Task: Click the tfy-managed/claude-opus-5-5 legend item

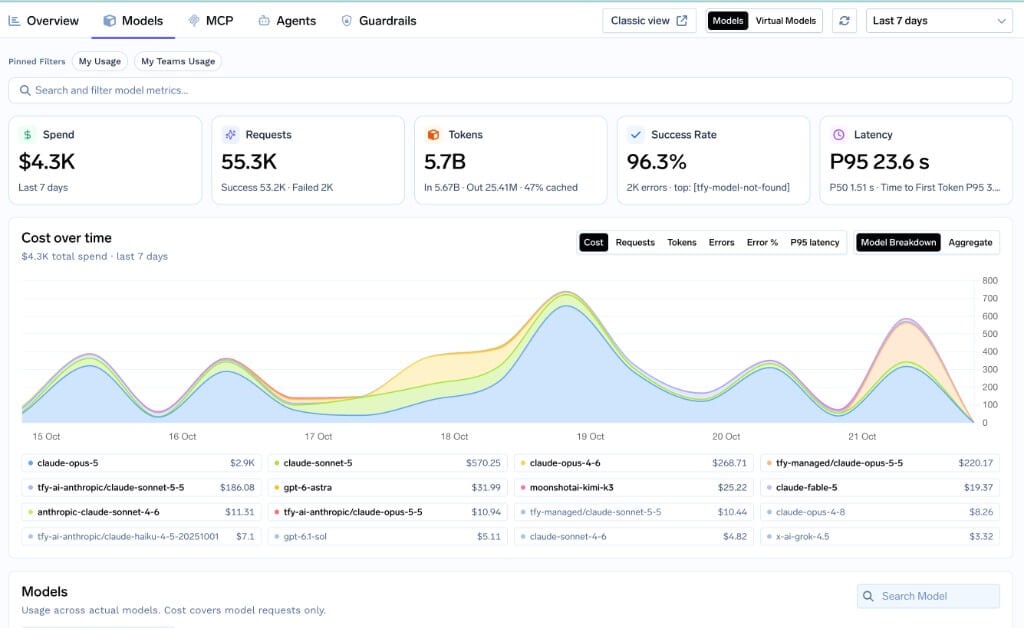Action: tap(880, 463)
